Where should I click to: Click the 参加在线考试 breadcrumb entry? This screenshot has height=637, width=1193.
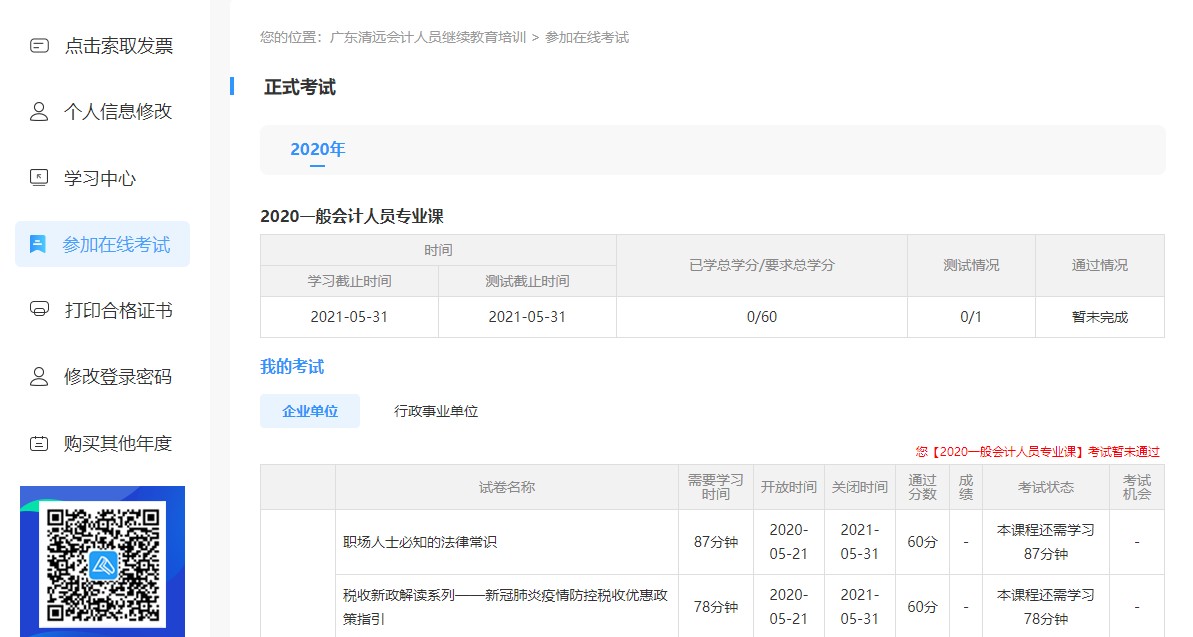click(x=590, y=37)
